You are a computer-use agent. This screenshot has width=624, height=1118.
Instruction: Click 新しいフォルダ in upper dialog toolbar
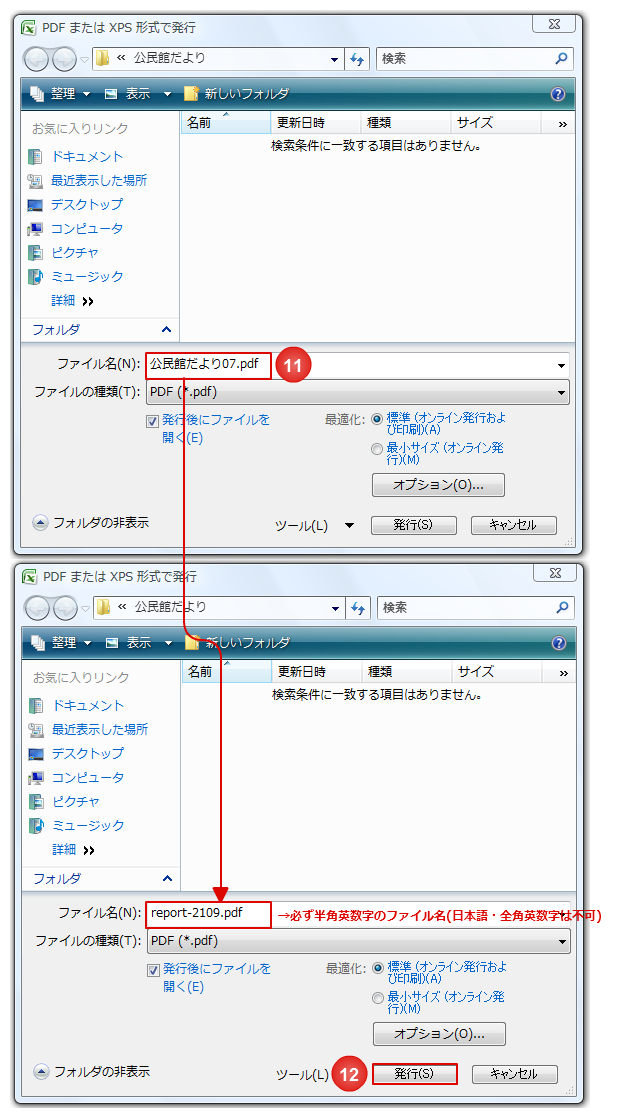pos(237,93)
